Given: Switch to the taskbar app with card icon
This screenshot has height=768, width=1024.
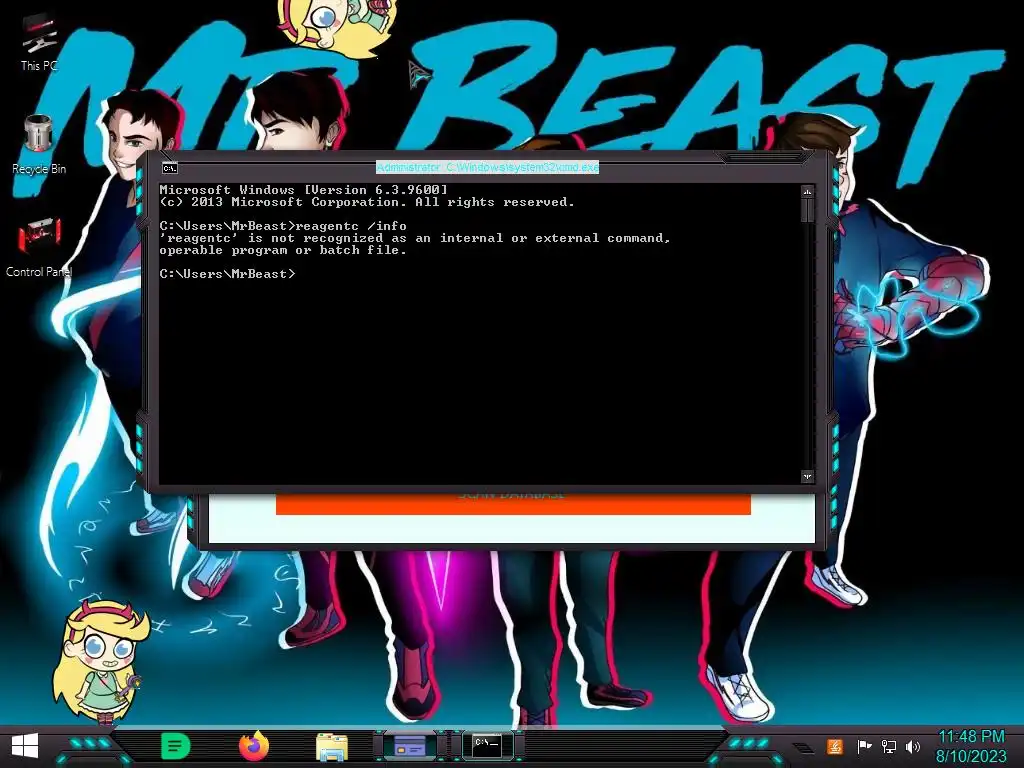Looking at the screenshot, I should pyautogui.click(x=410, y=746).
